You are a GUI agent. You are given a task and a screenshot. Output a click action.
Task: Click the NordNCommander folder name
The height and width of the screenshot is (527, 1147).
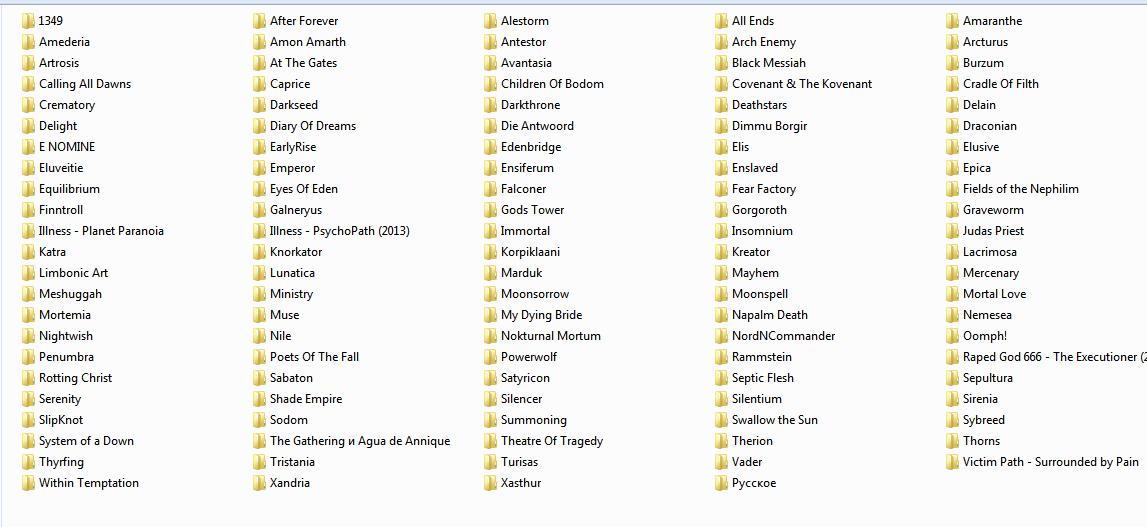point(783,336)
